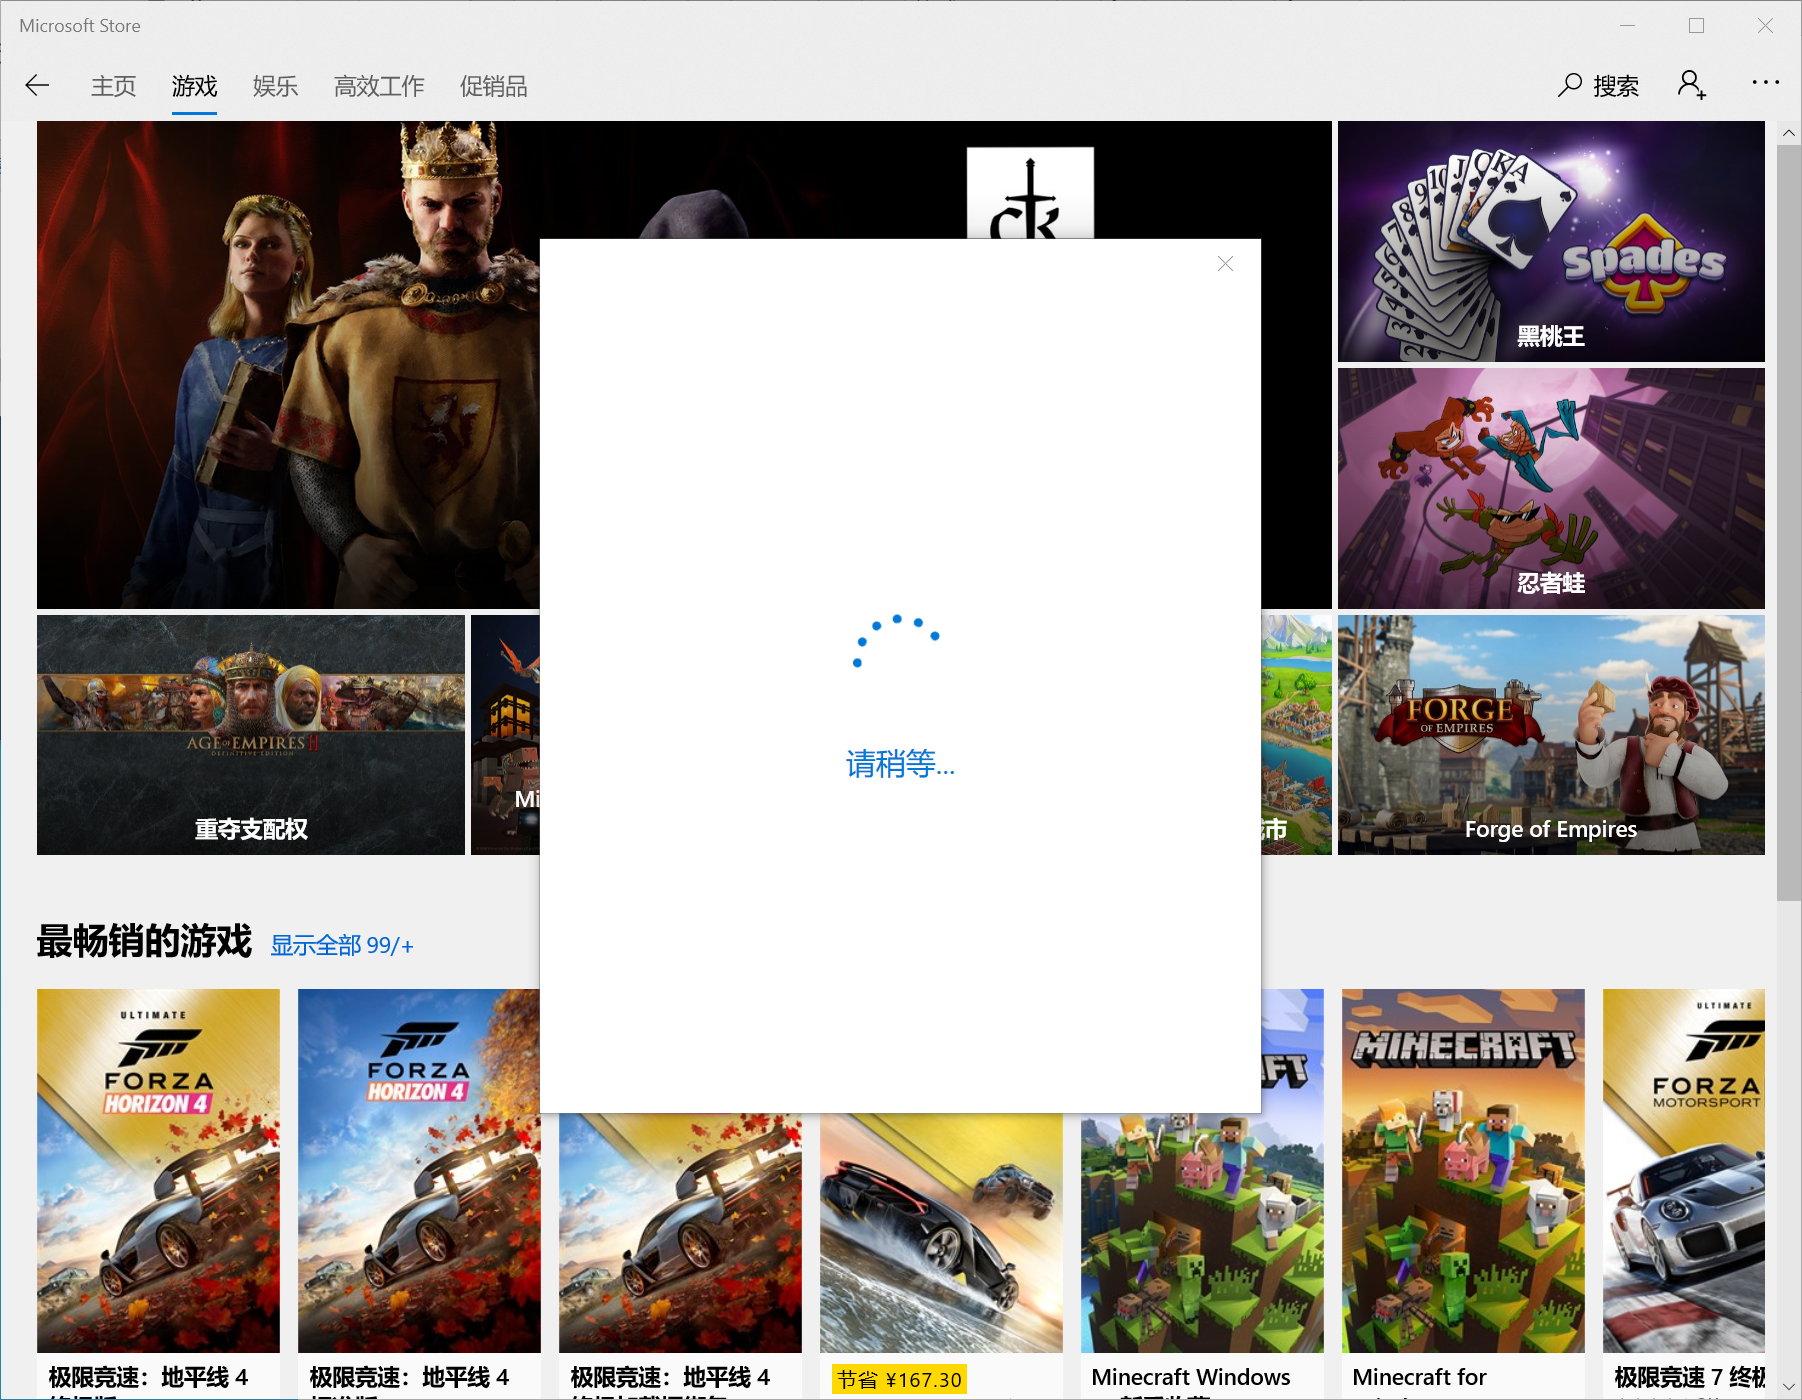Open the search magnifier icon
This screenshot has width=1802, height=1400.
click(x=1569, y=85)
